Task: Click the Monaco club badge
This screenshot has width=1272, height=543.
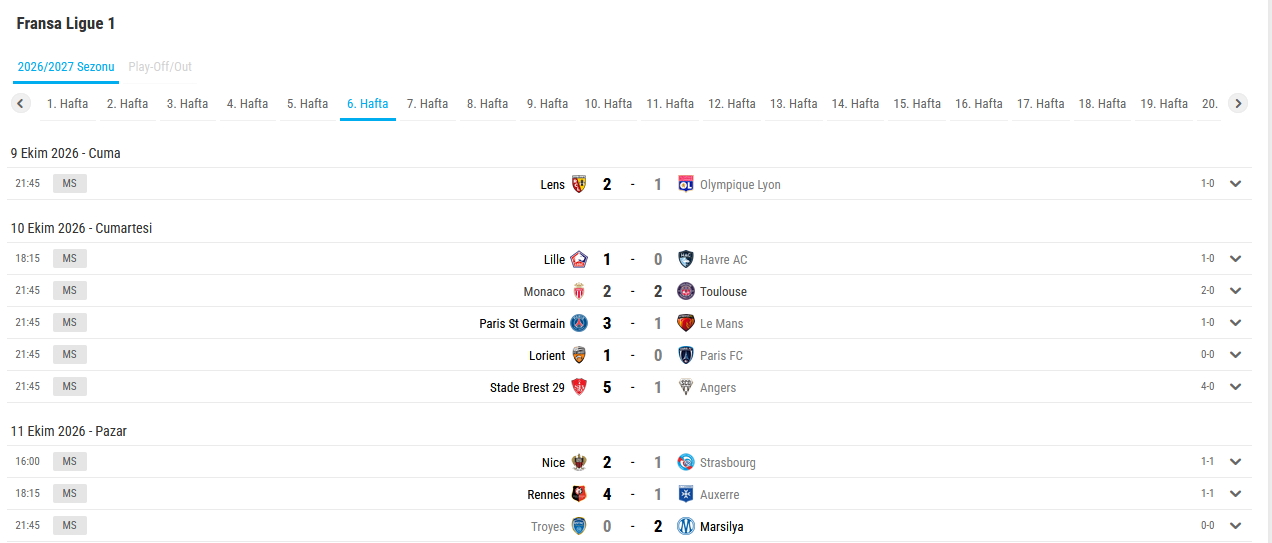Action: tap(579, 291)
